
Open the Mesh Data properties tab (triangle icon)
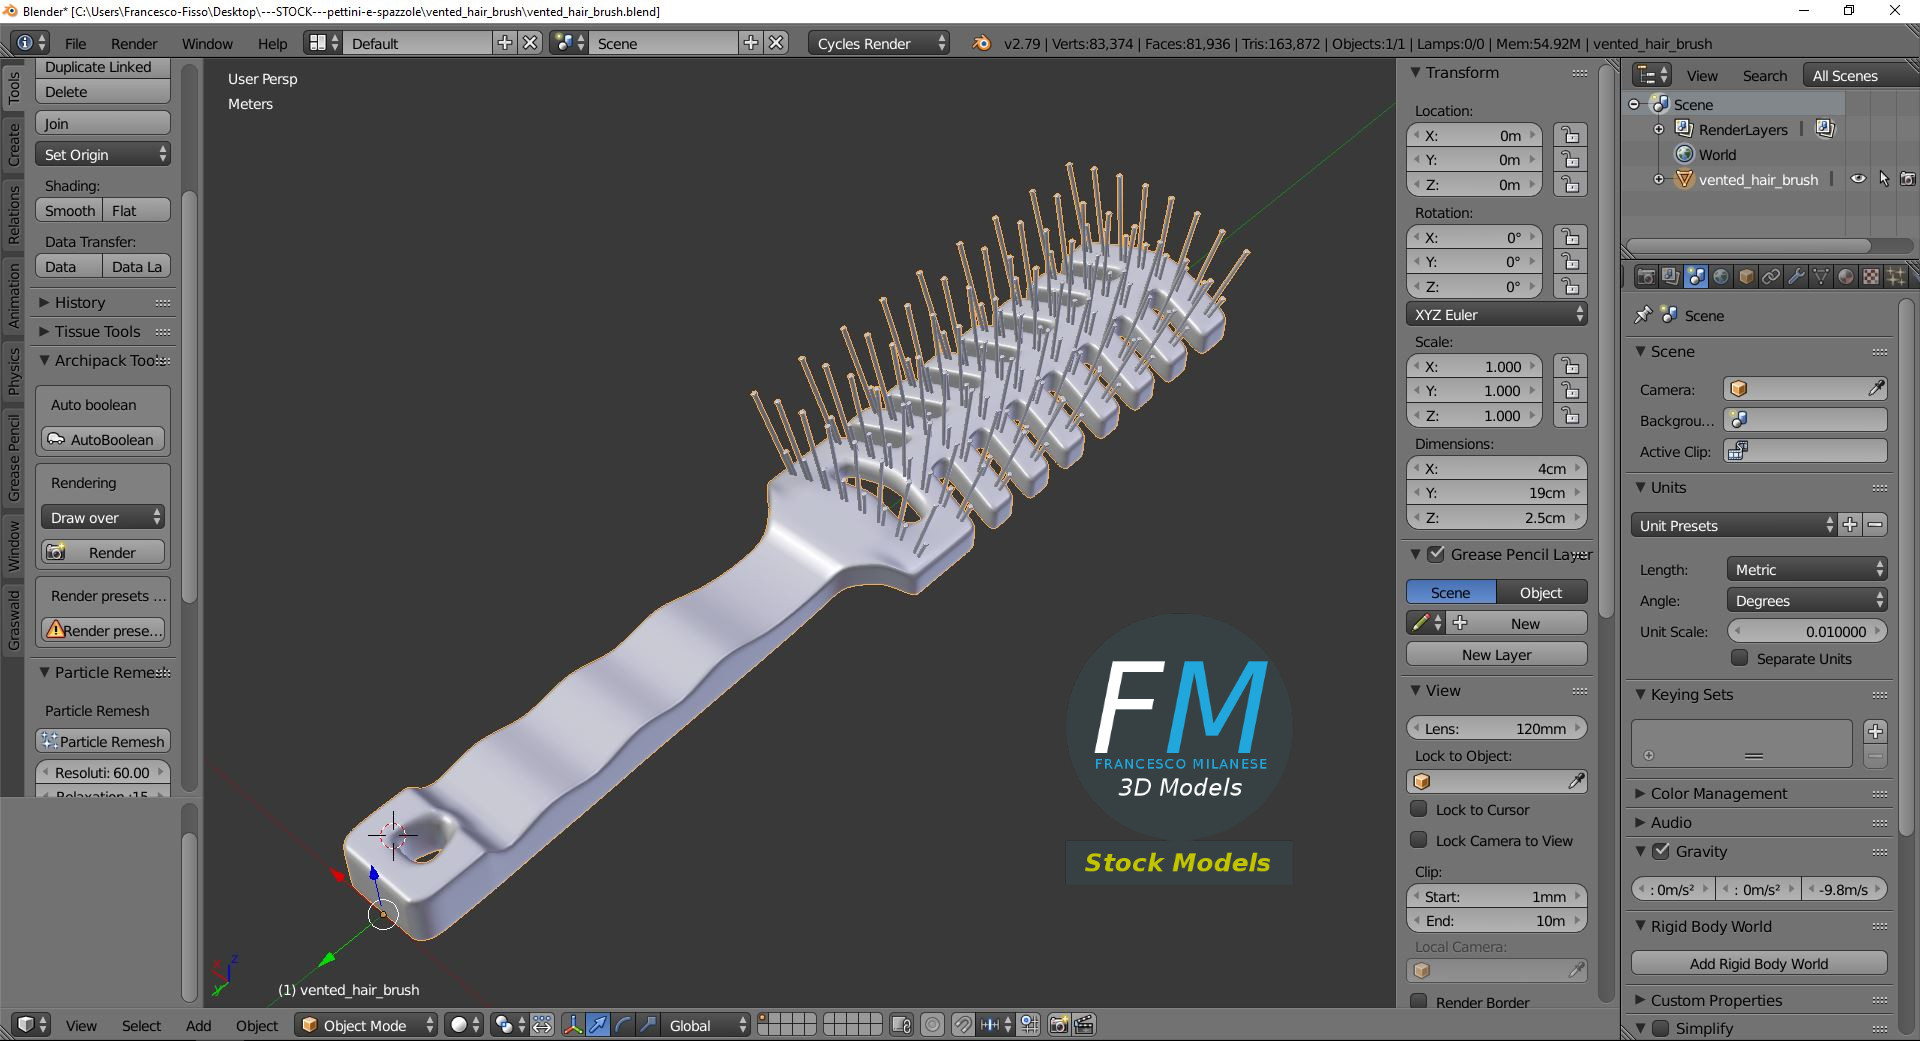point(1821,276)
